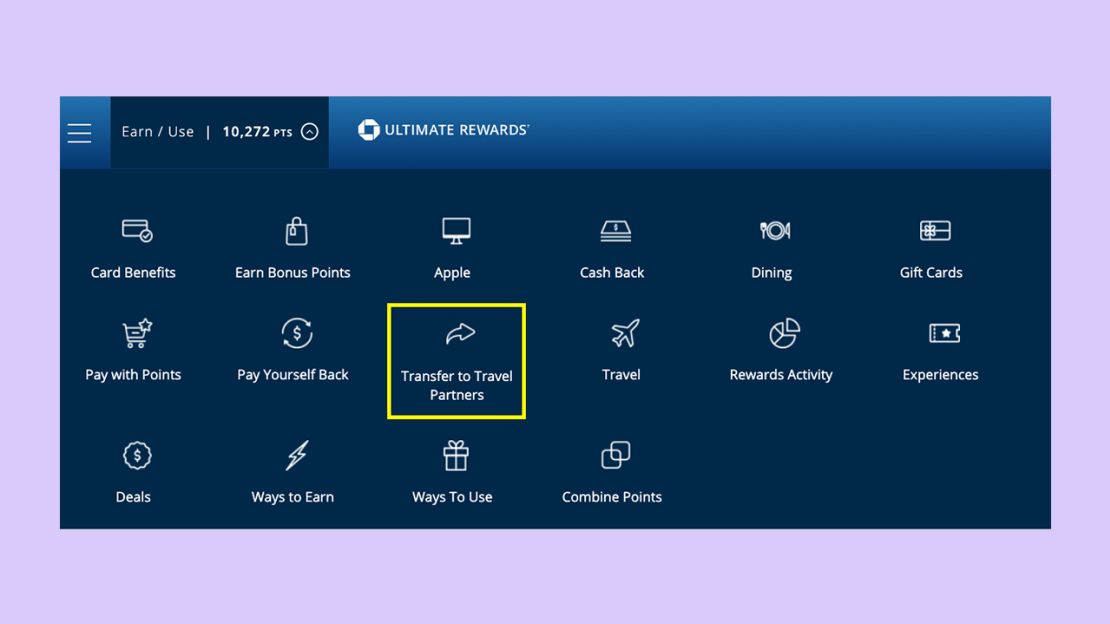Open the Pay with Points label
The image size is (1110, 624).
(x=133, y=375)
